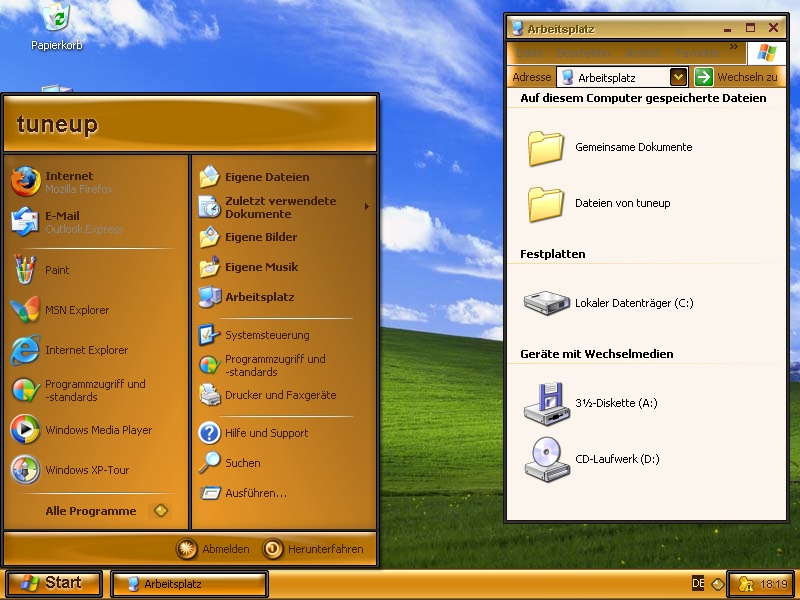Click the Arbeitsplatz title bar icon
The height and width of the screenshot is (600, 800).
517,29
